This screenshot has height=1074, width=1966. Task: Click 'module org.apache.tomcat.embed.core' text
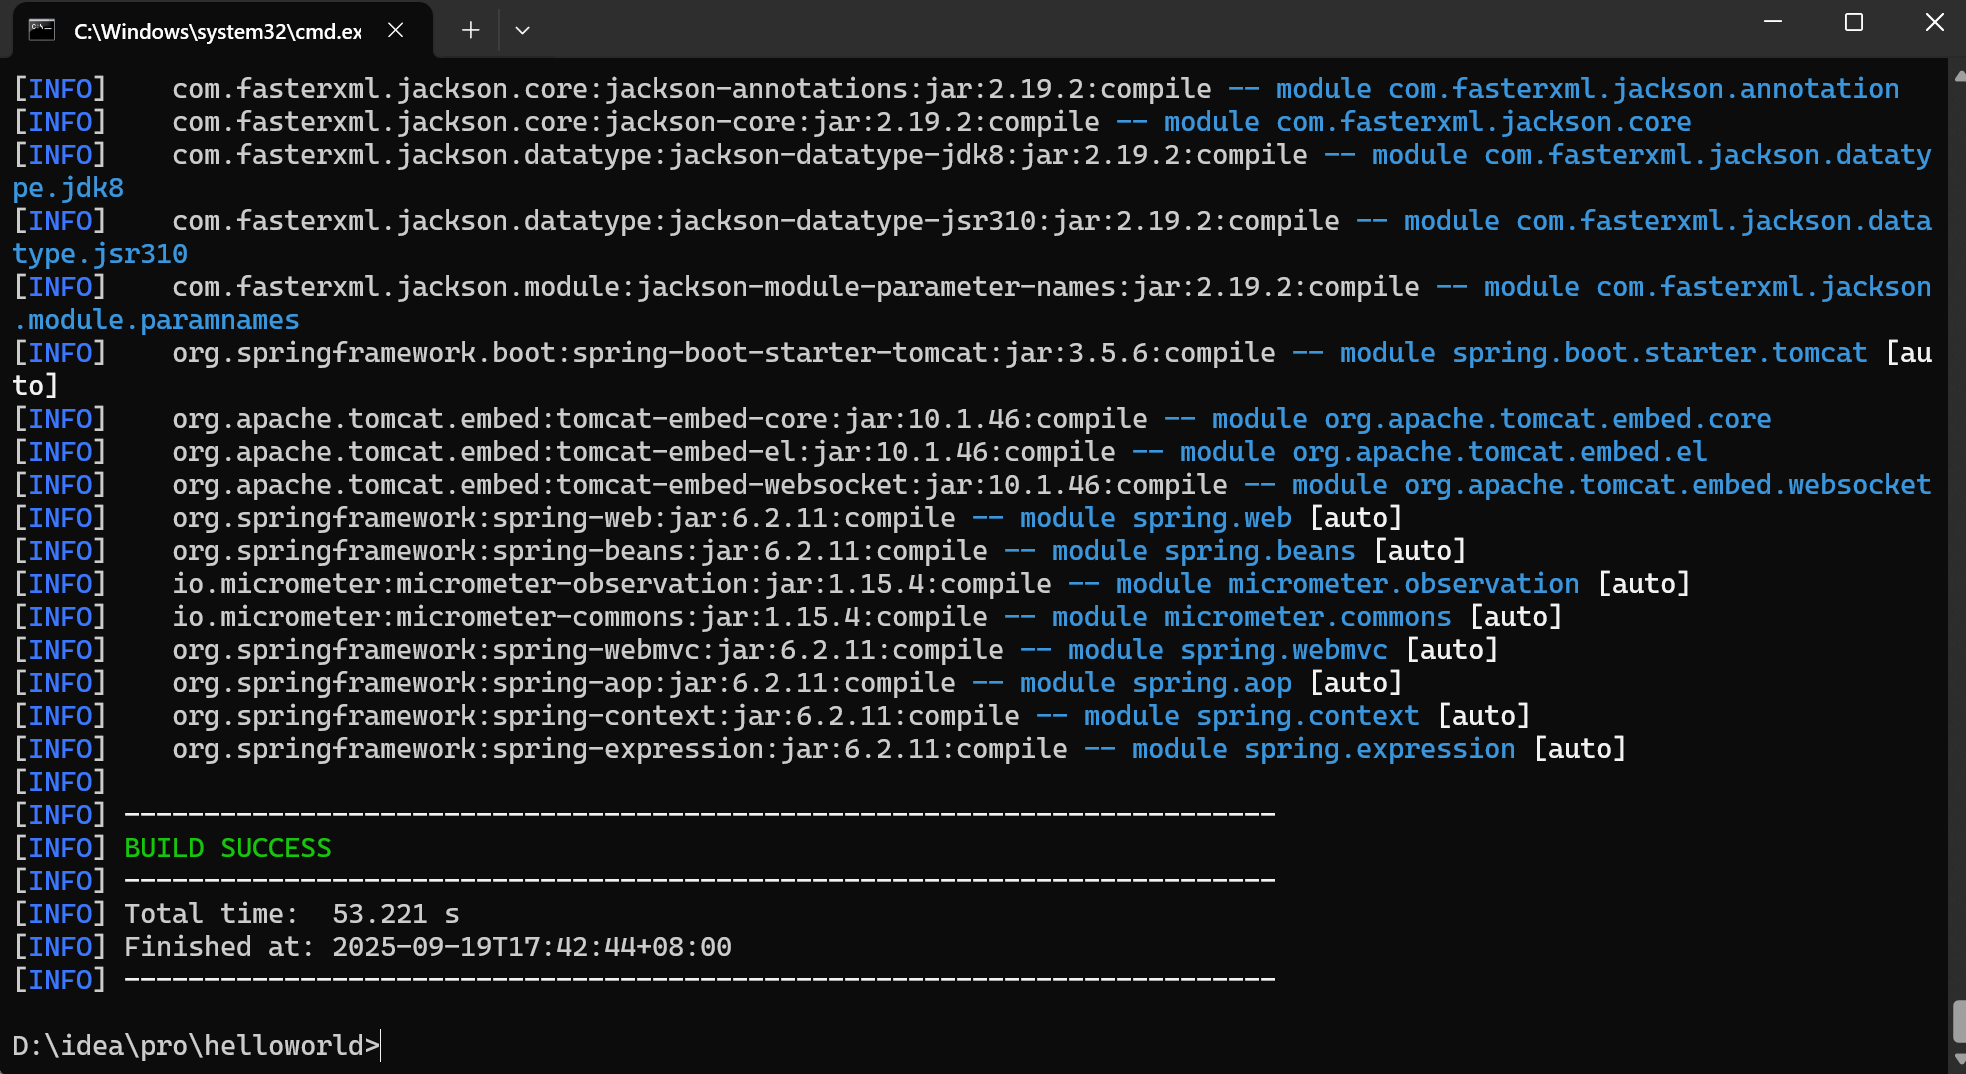click(x=1492, y=419)
